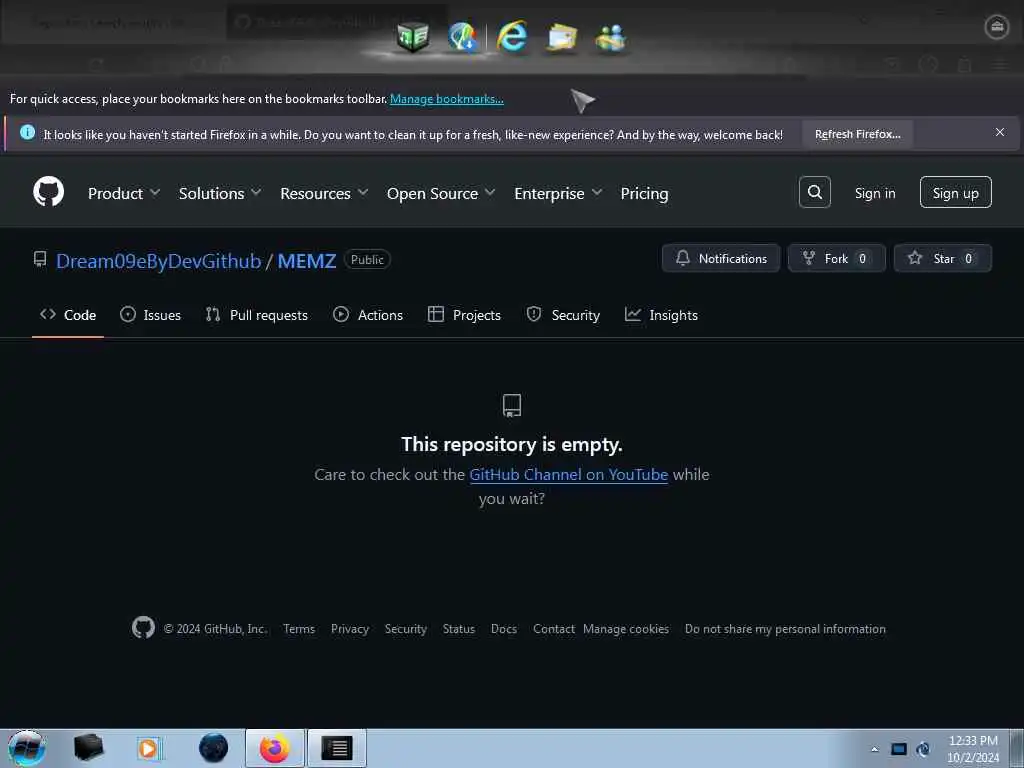Select the Code tab
This screenshot has width=1024, height=768.
point(68,315)
